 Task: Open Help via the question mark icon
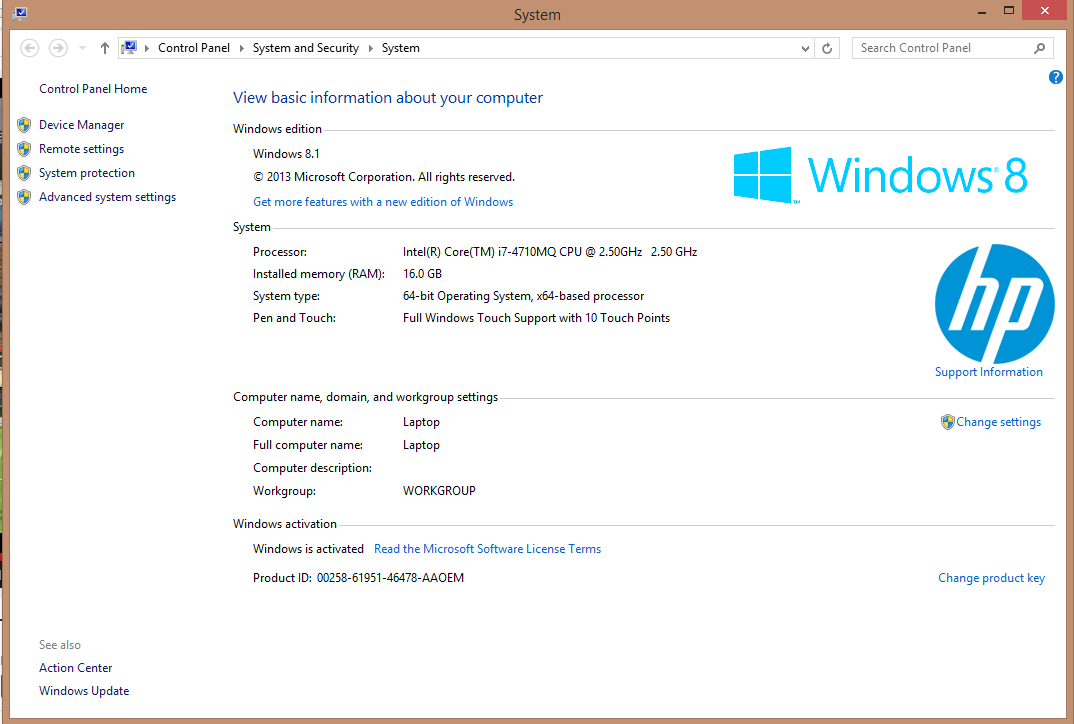pos(1056,77)
